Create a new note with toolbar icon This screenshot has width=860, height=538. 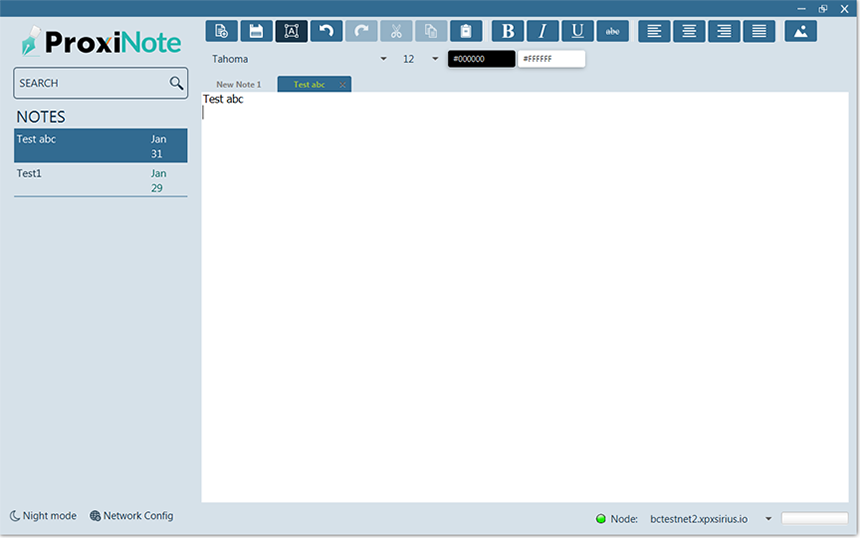(x=222, y=31)
